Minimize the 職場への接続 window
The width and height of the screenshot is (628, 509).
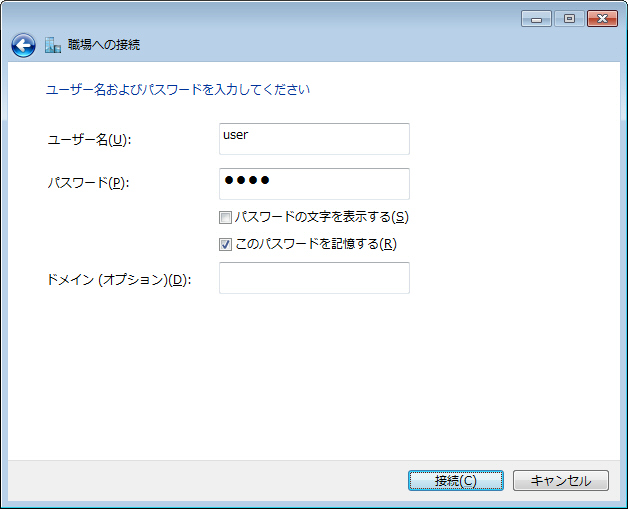coord(536,19)
